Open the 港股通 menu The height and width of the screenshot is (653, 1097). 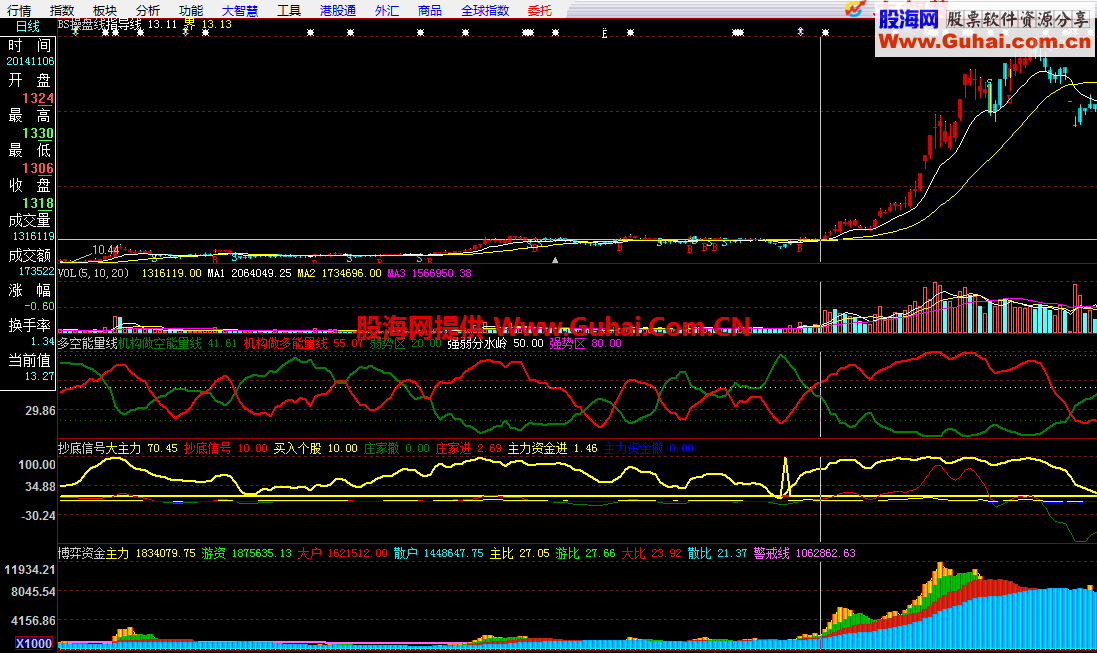[337, 10]
